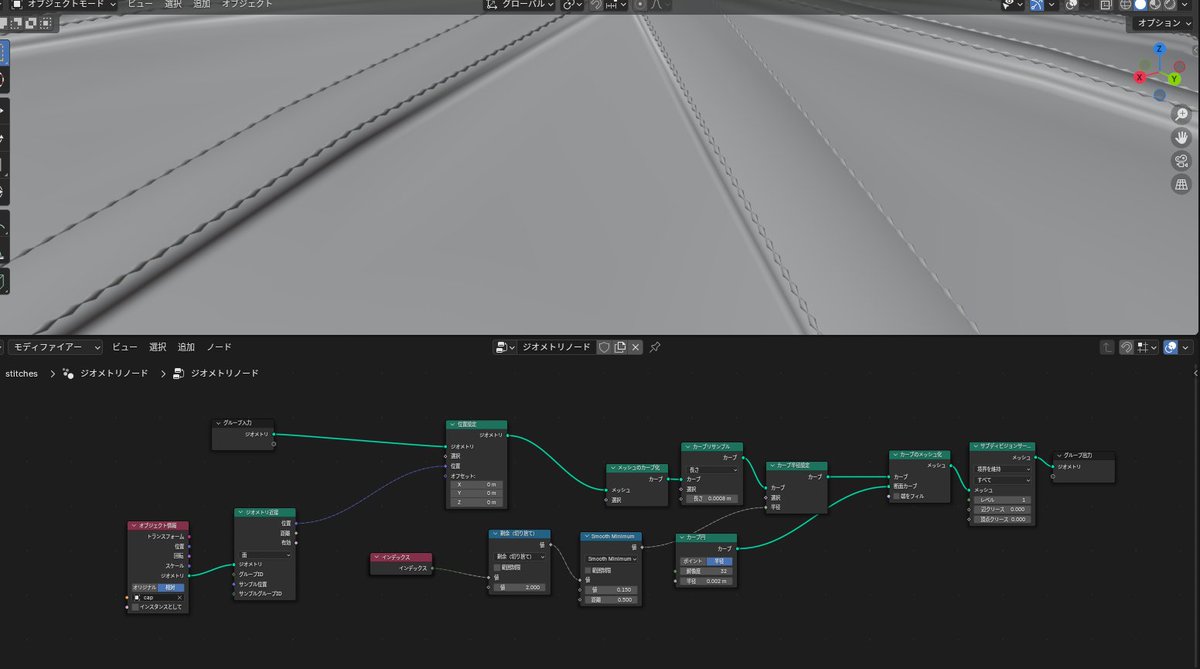Screen dimensions: 1200x669
Task: Duplicate the node group with the copy icon
Action: coord(620,347)
